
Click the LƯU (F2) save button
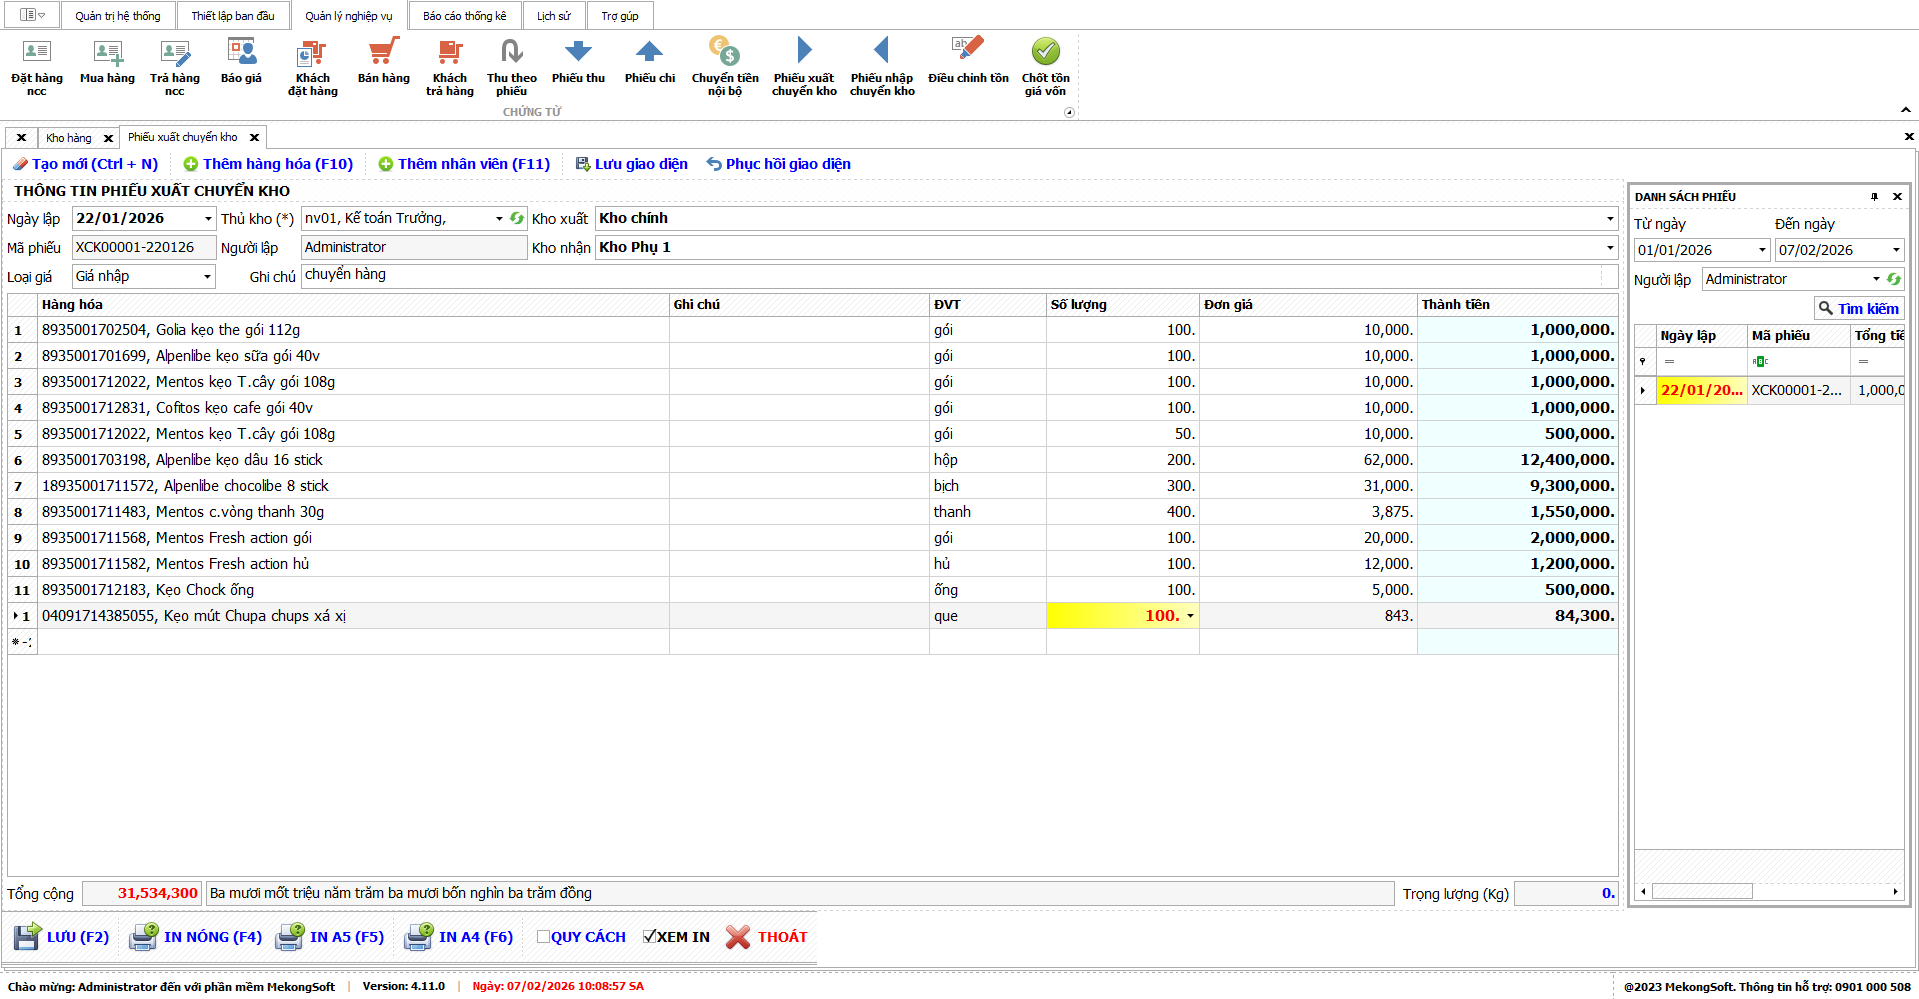62,937
